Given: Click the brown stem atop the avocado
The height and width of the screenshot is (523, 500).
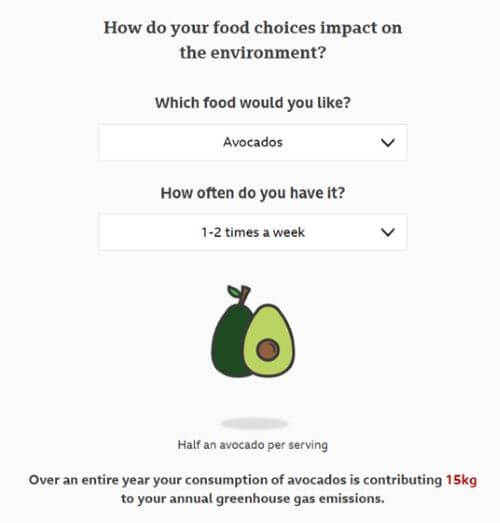Looking at the screenshot, I should click(x=245, y=295).
